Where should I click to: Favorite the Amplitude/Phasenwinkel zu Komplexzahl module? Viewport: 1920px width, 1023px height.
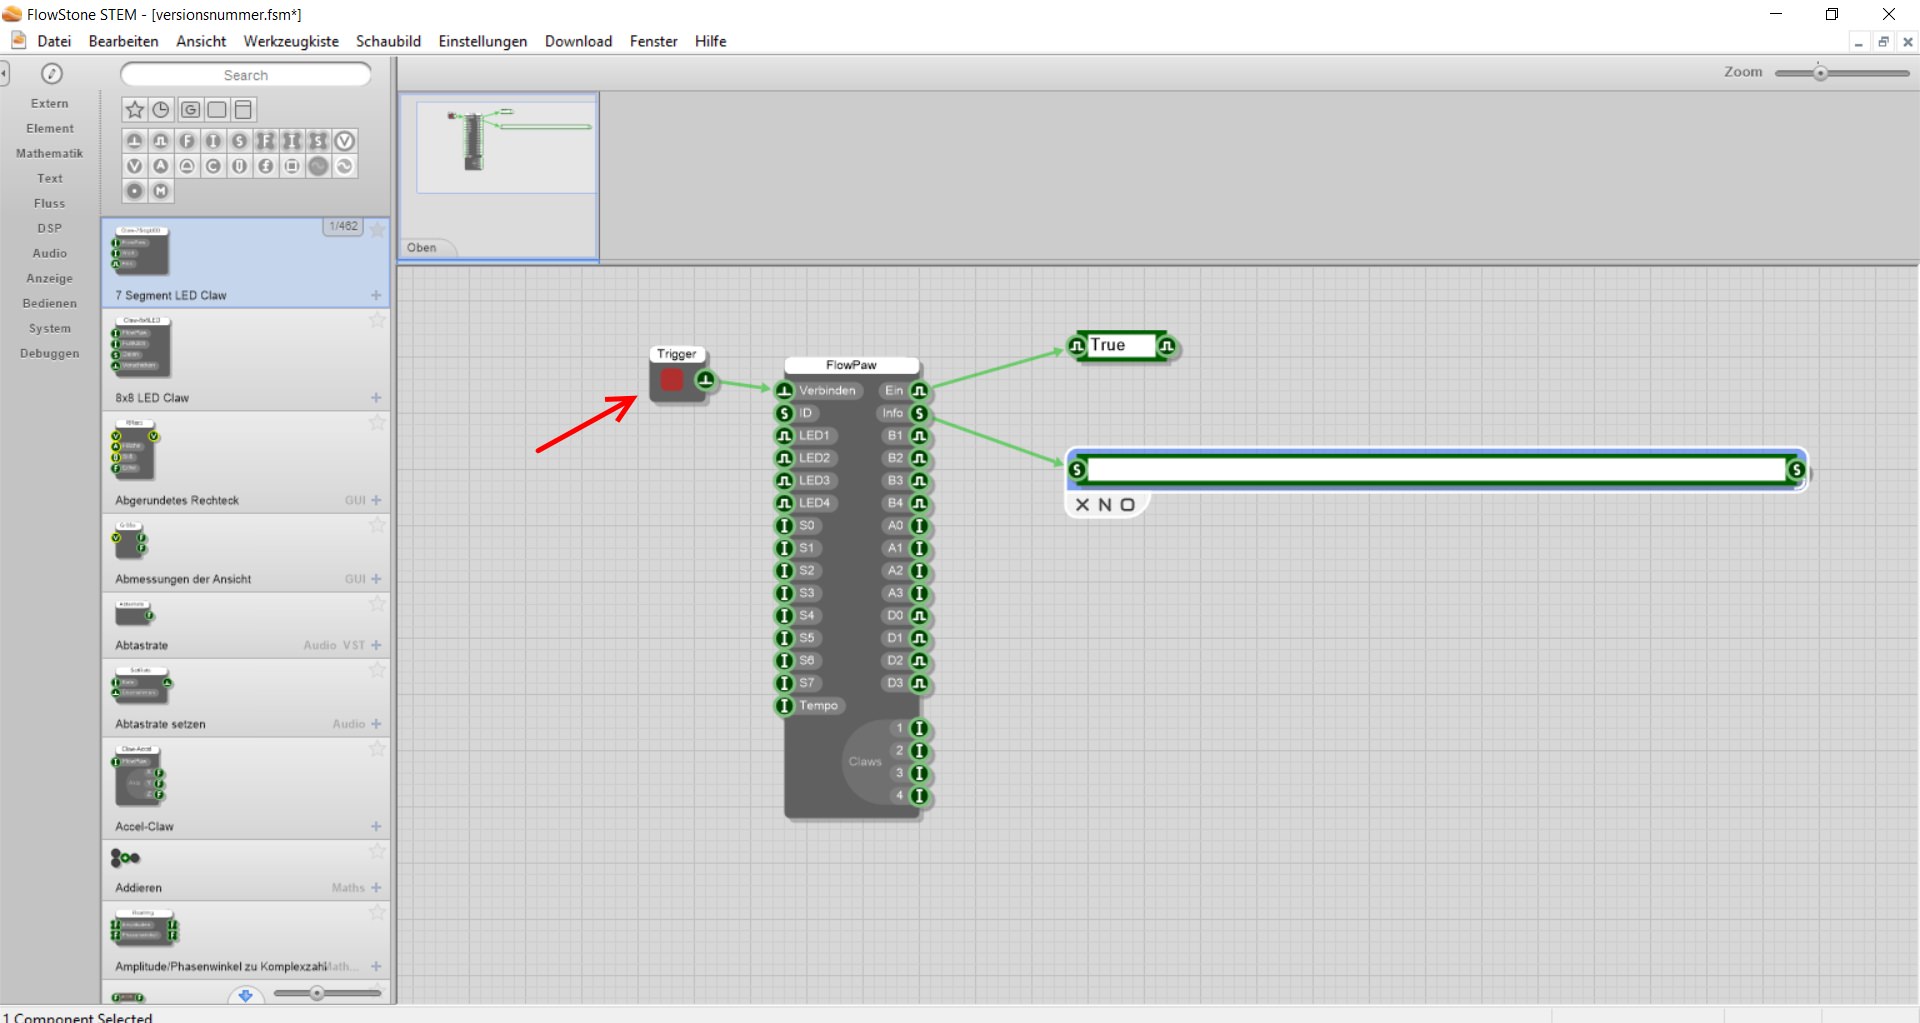click(377, 913)
